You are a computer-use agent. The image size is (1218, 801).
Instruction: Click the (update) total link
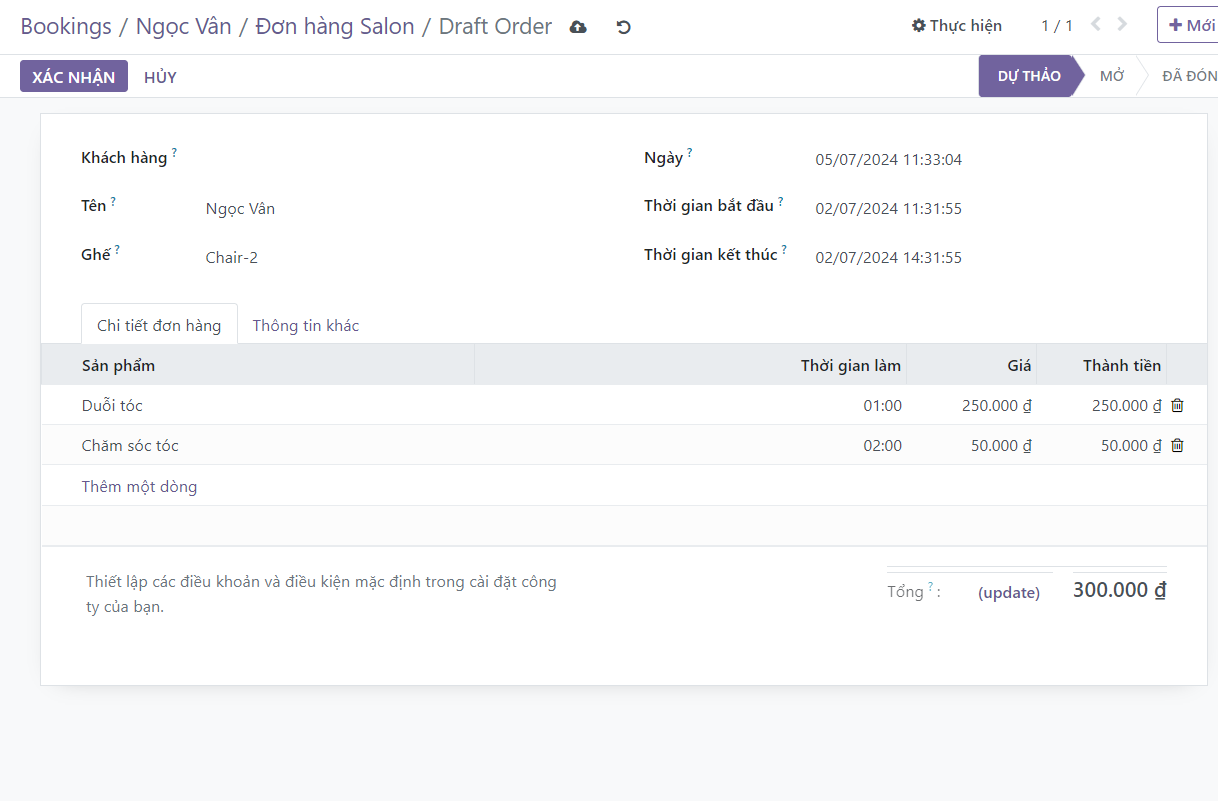(x=1008, y=592)
